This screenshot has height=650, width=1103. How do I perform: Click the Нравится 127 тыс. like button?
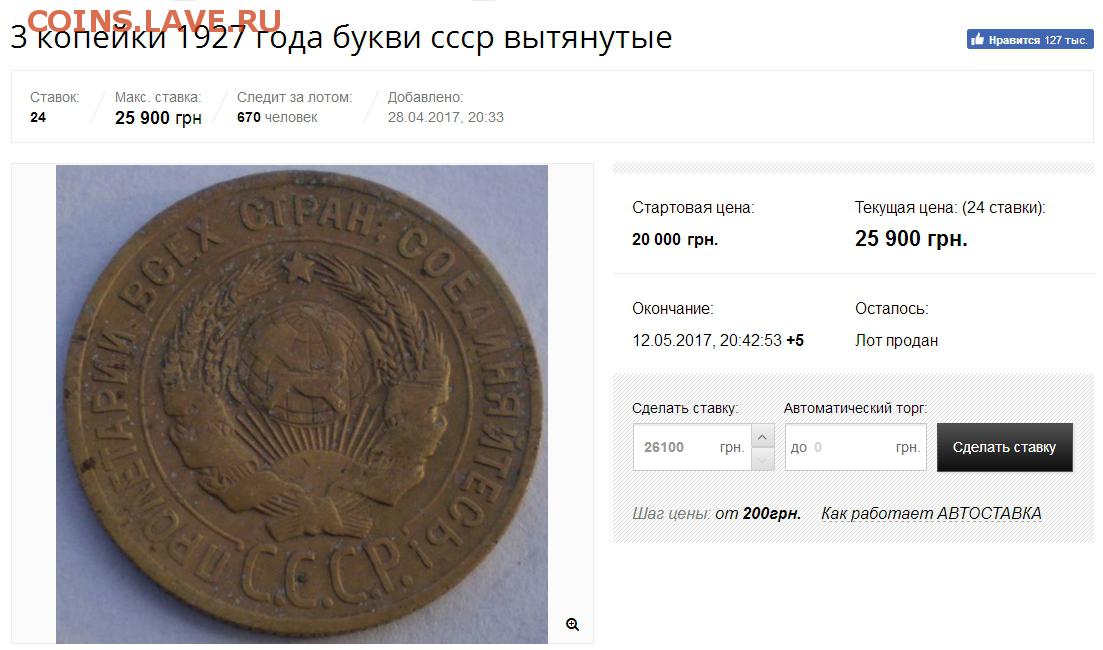point(1029,39)
